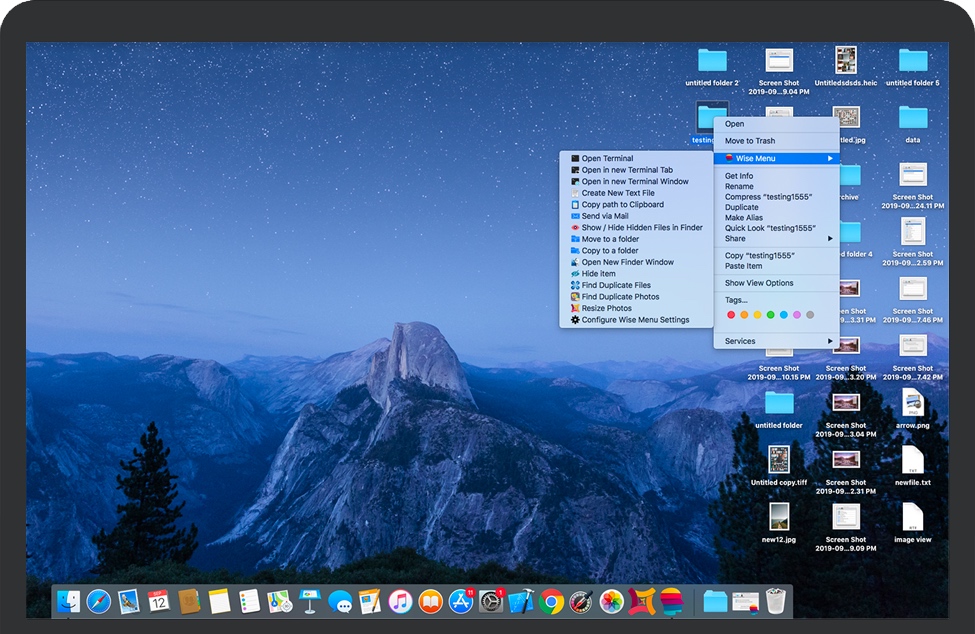Open Google Chrome from the dock
The width and height of the screenshot is (975, 634).
click(551, 601)
